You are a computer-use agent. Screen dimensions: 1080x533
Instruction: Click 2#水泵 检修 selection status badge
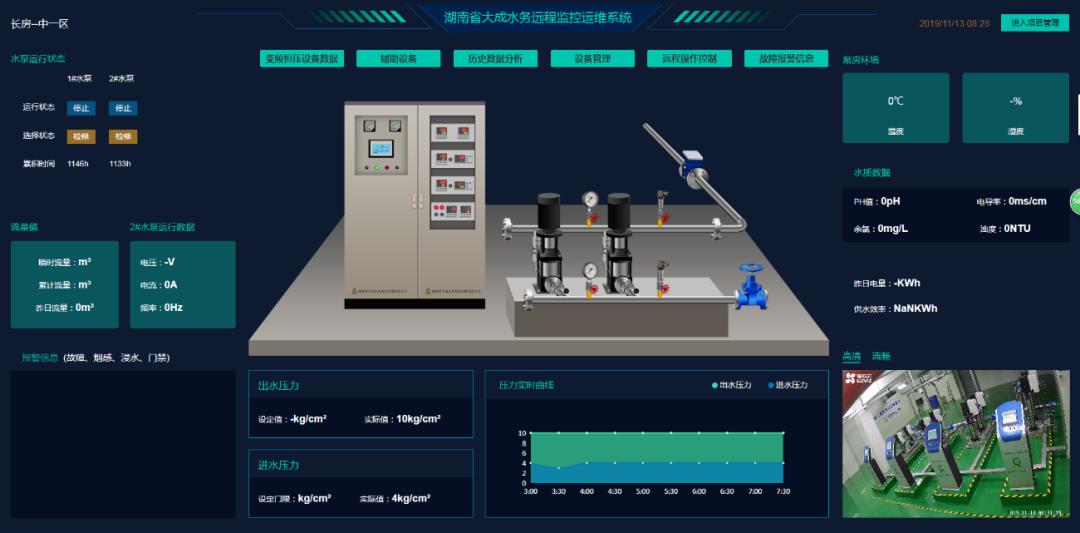(123, 136)
